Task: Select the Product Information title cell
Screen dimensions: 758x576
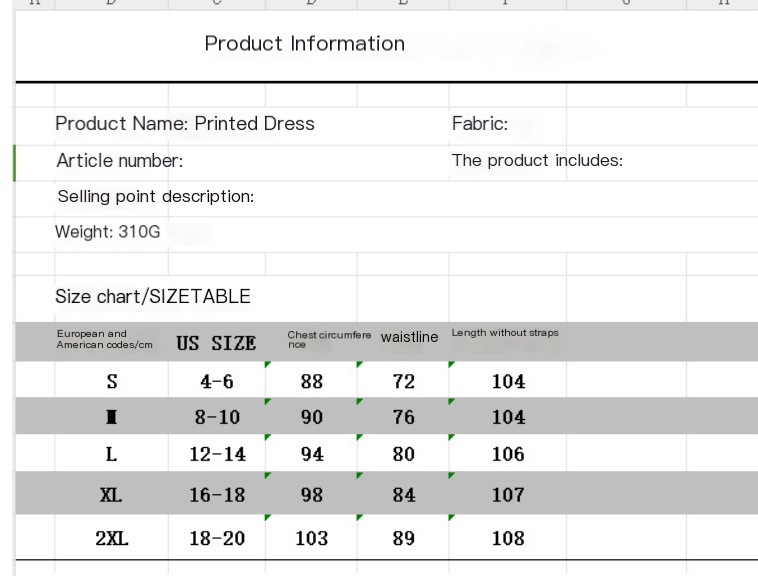Action: click(304, 44)
